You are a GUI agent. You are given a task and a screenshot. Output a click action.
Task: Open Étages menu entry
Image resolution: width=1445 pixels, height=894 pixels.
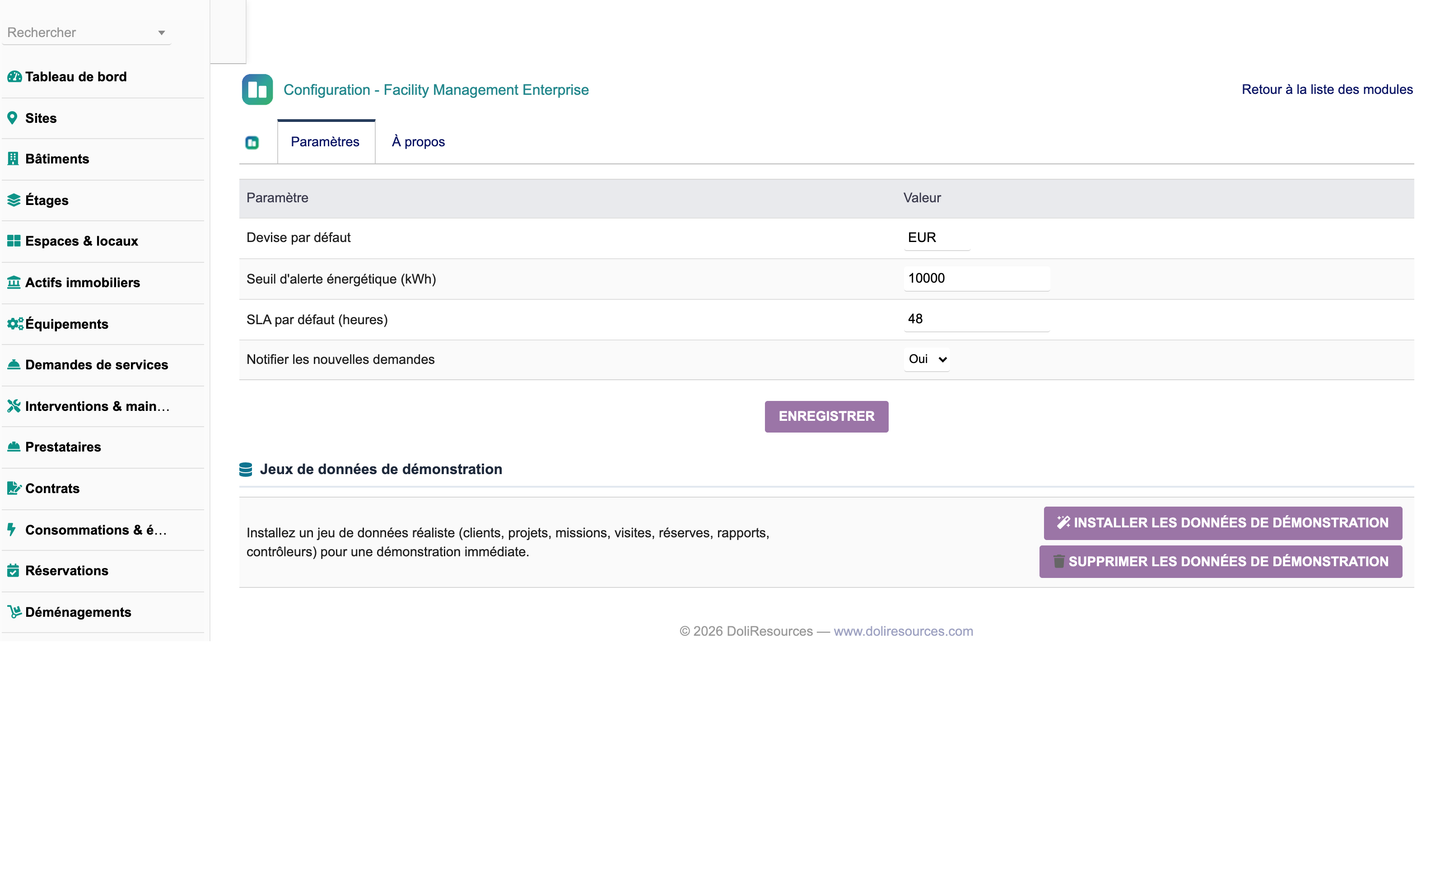(47, 200)
